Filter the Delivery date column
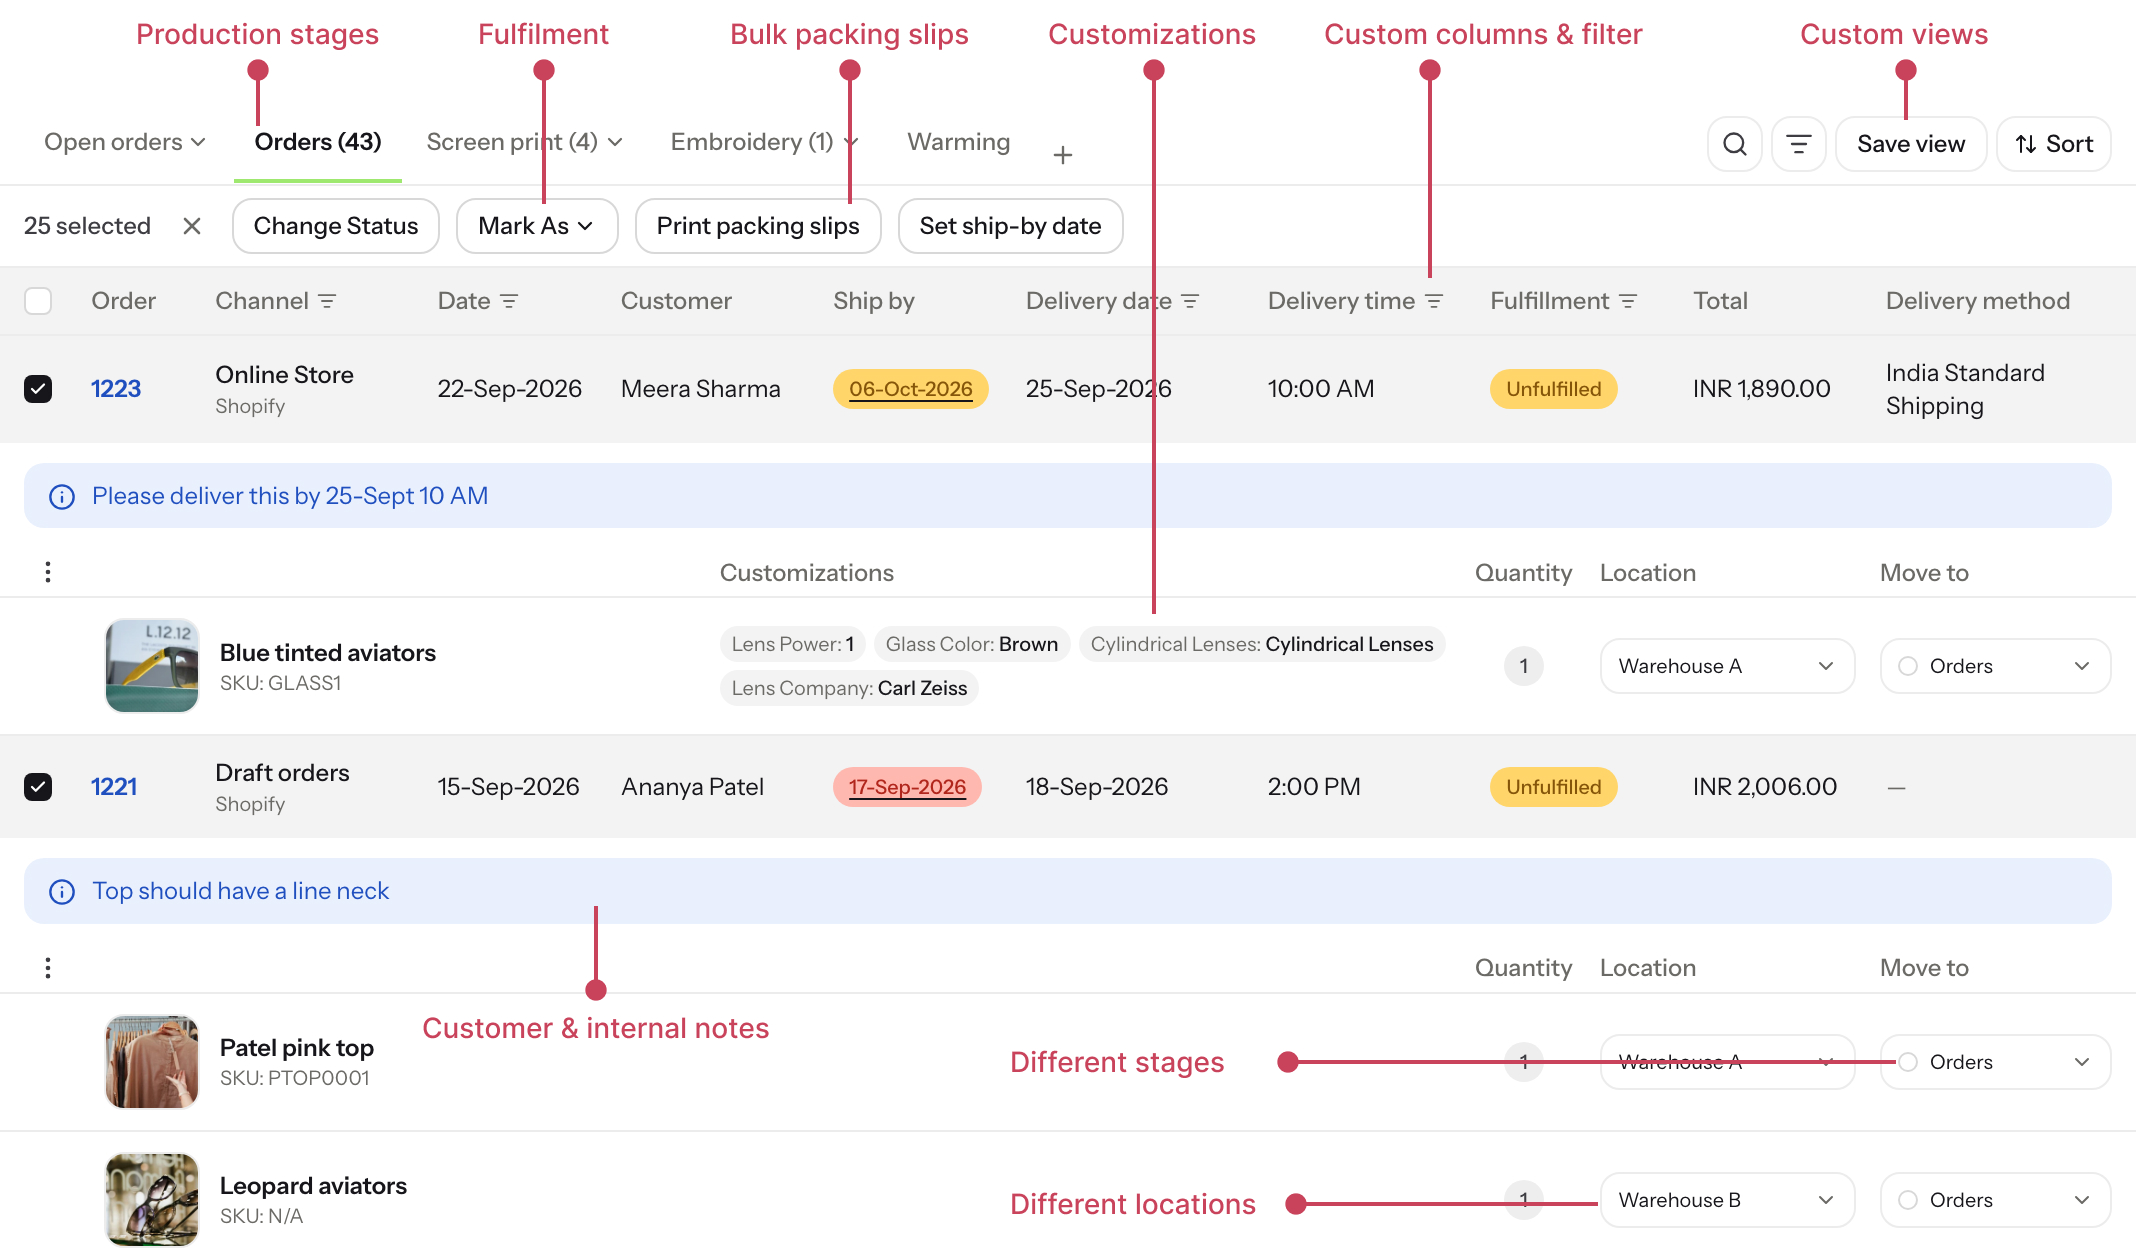This screenshot has height=1260, width=2136. pyautogui.click(x=1190, y=301)
